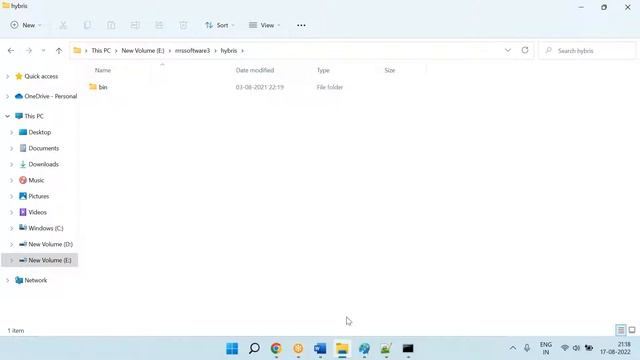This screenshot has width=640, height=360.
Task: Open taskbar Search magnifier
Action: point(254,349)
